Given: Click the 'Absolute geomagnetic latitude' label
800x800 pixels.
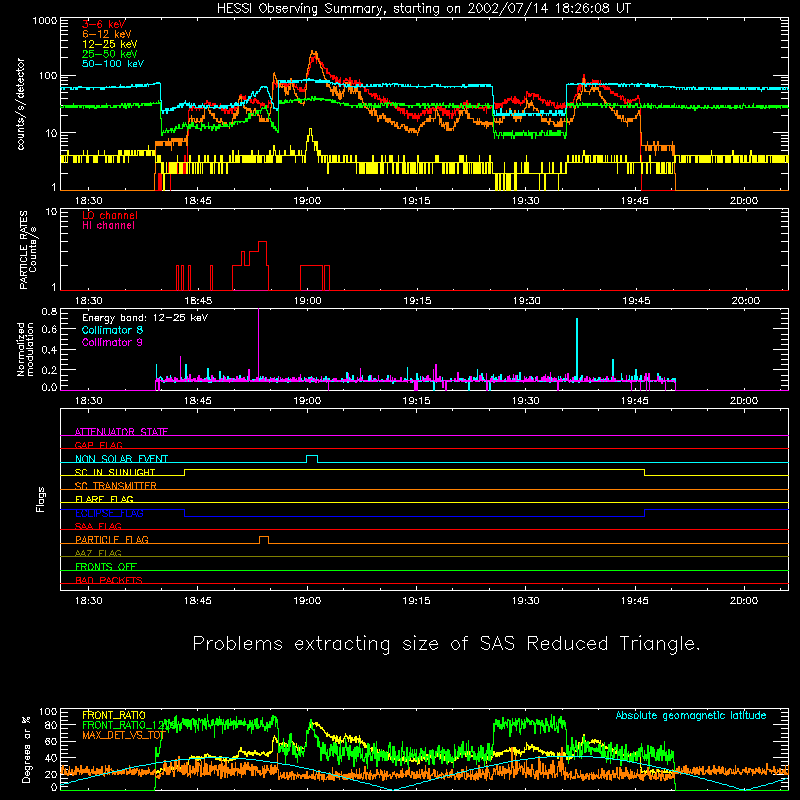Looking at the screenshot, I should pos(691,715).
